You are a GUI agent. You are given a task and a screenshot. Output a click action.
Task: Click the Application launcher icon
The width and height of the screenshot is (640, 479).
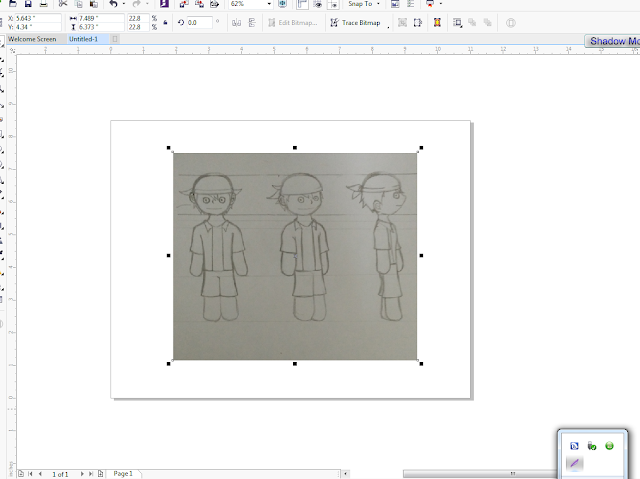pyautogui.click(x=430, y=4)
